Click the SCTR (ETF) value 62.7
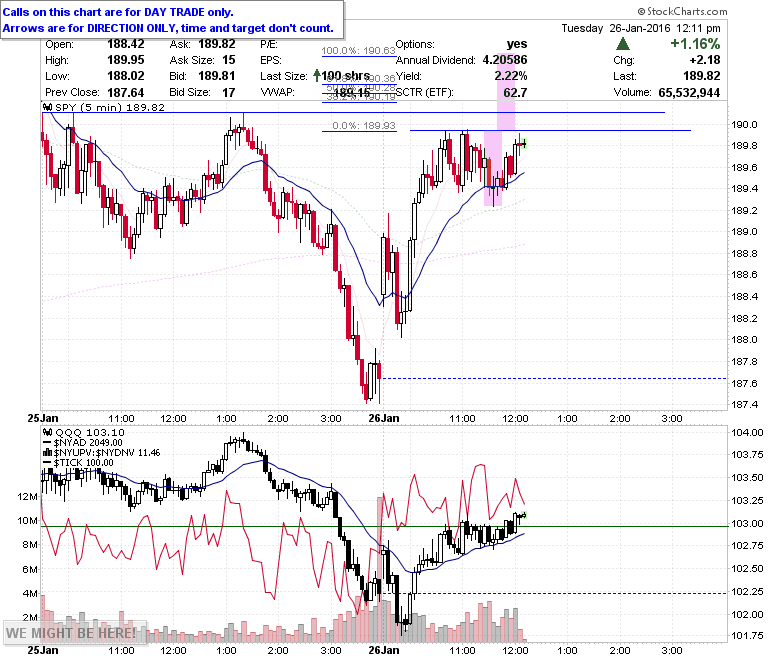Screen dimensions: 780x659 [x=515, y=92]
